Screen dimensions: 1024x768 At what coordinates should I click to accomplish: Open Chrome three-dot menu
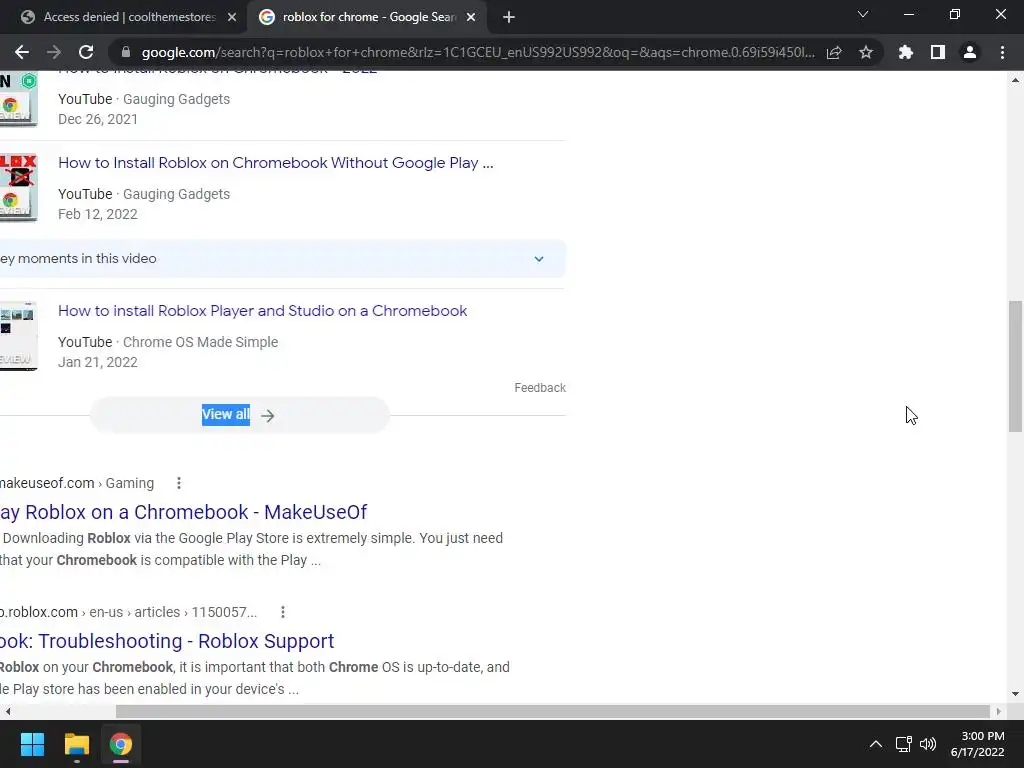tap(1002, 52)
